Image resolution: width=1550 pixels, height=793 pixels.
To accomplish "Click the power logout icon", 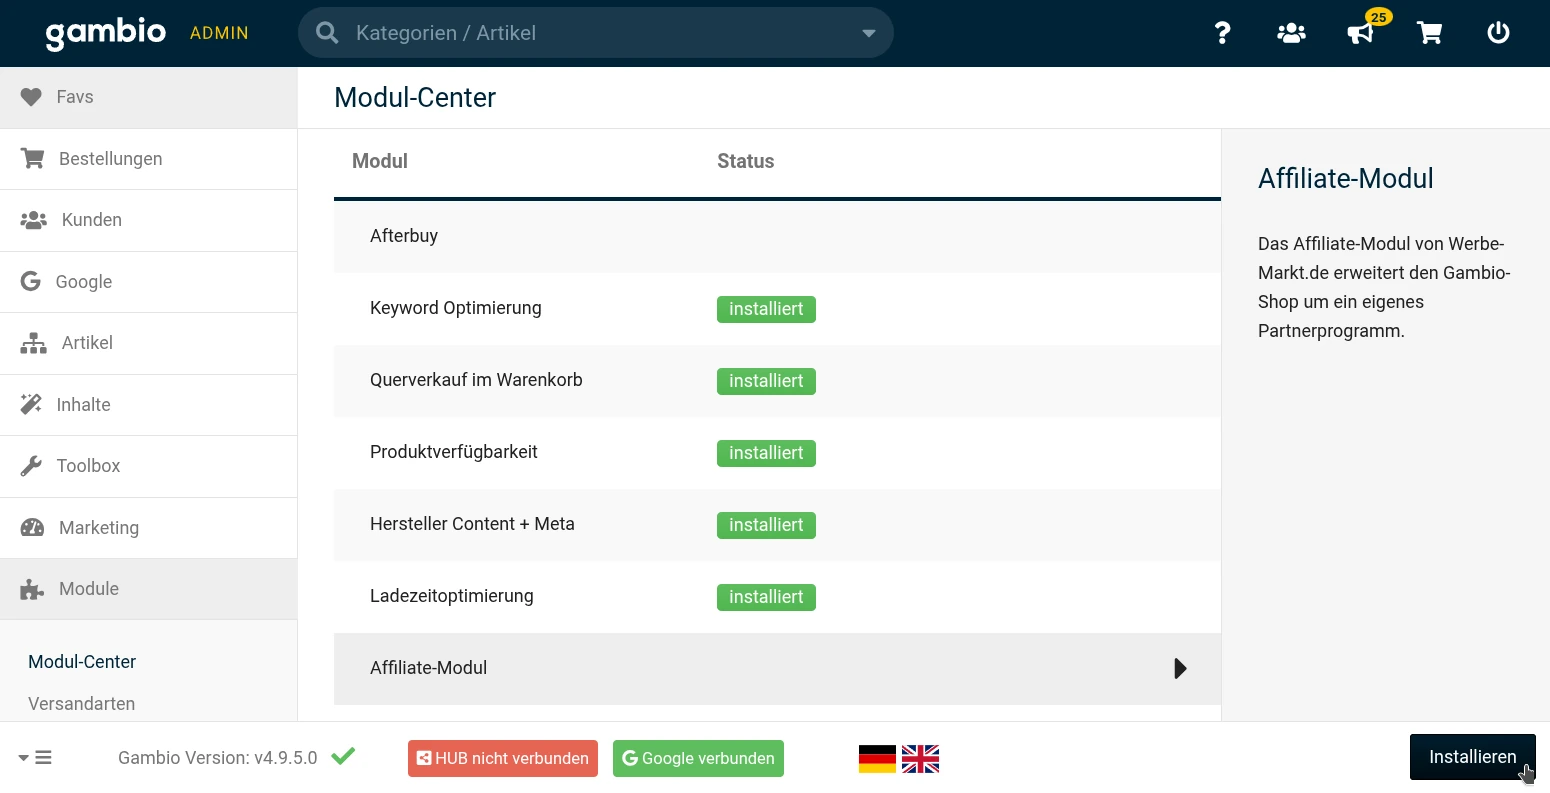I will click(x=1498, y=33).
